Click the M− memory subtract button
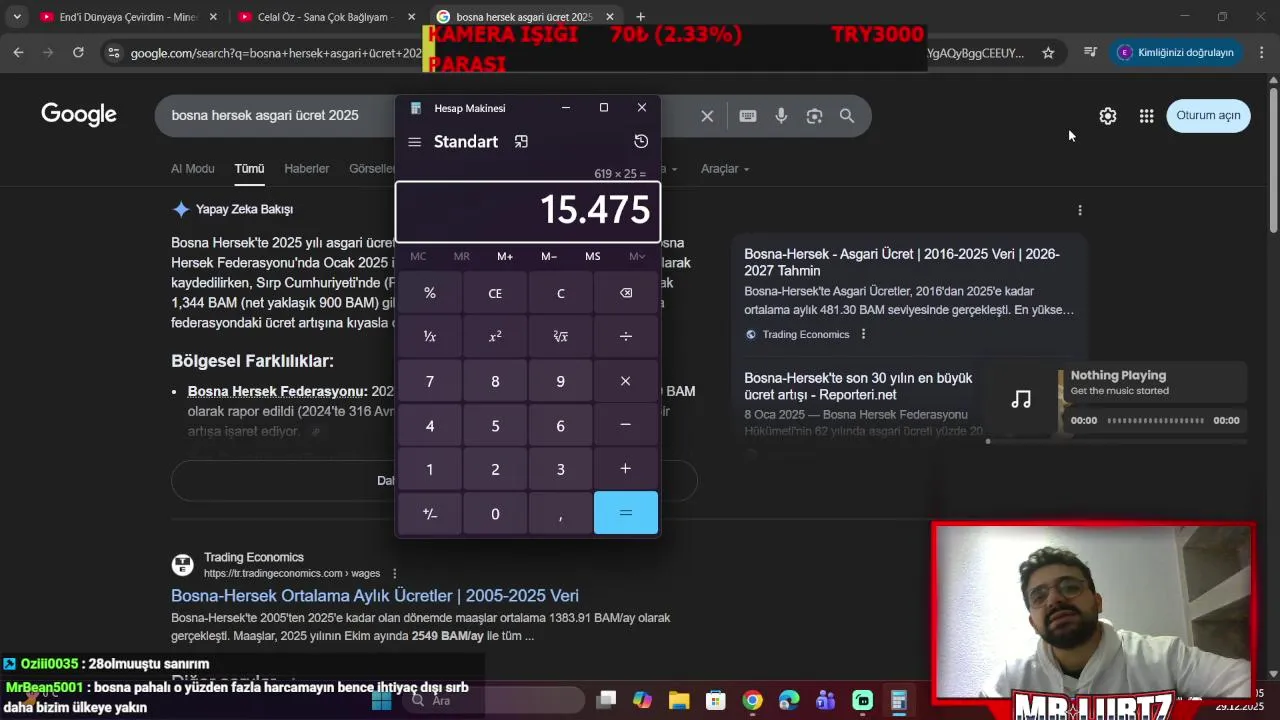The height and width of the screenshot is (720, 1280). coord(549,256)
